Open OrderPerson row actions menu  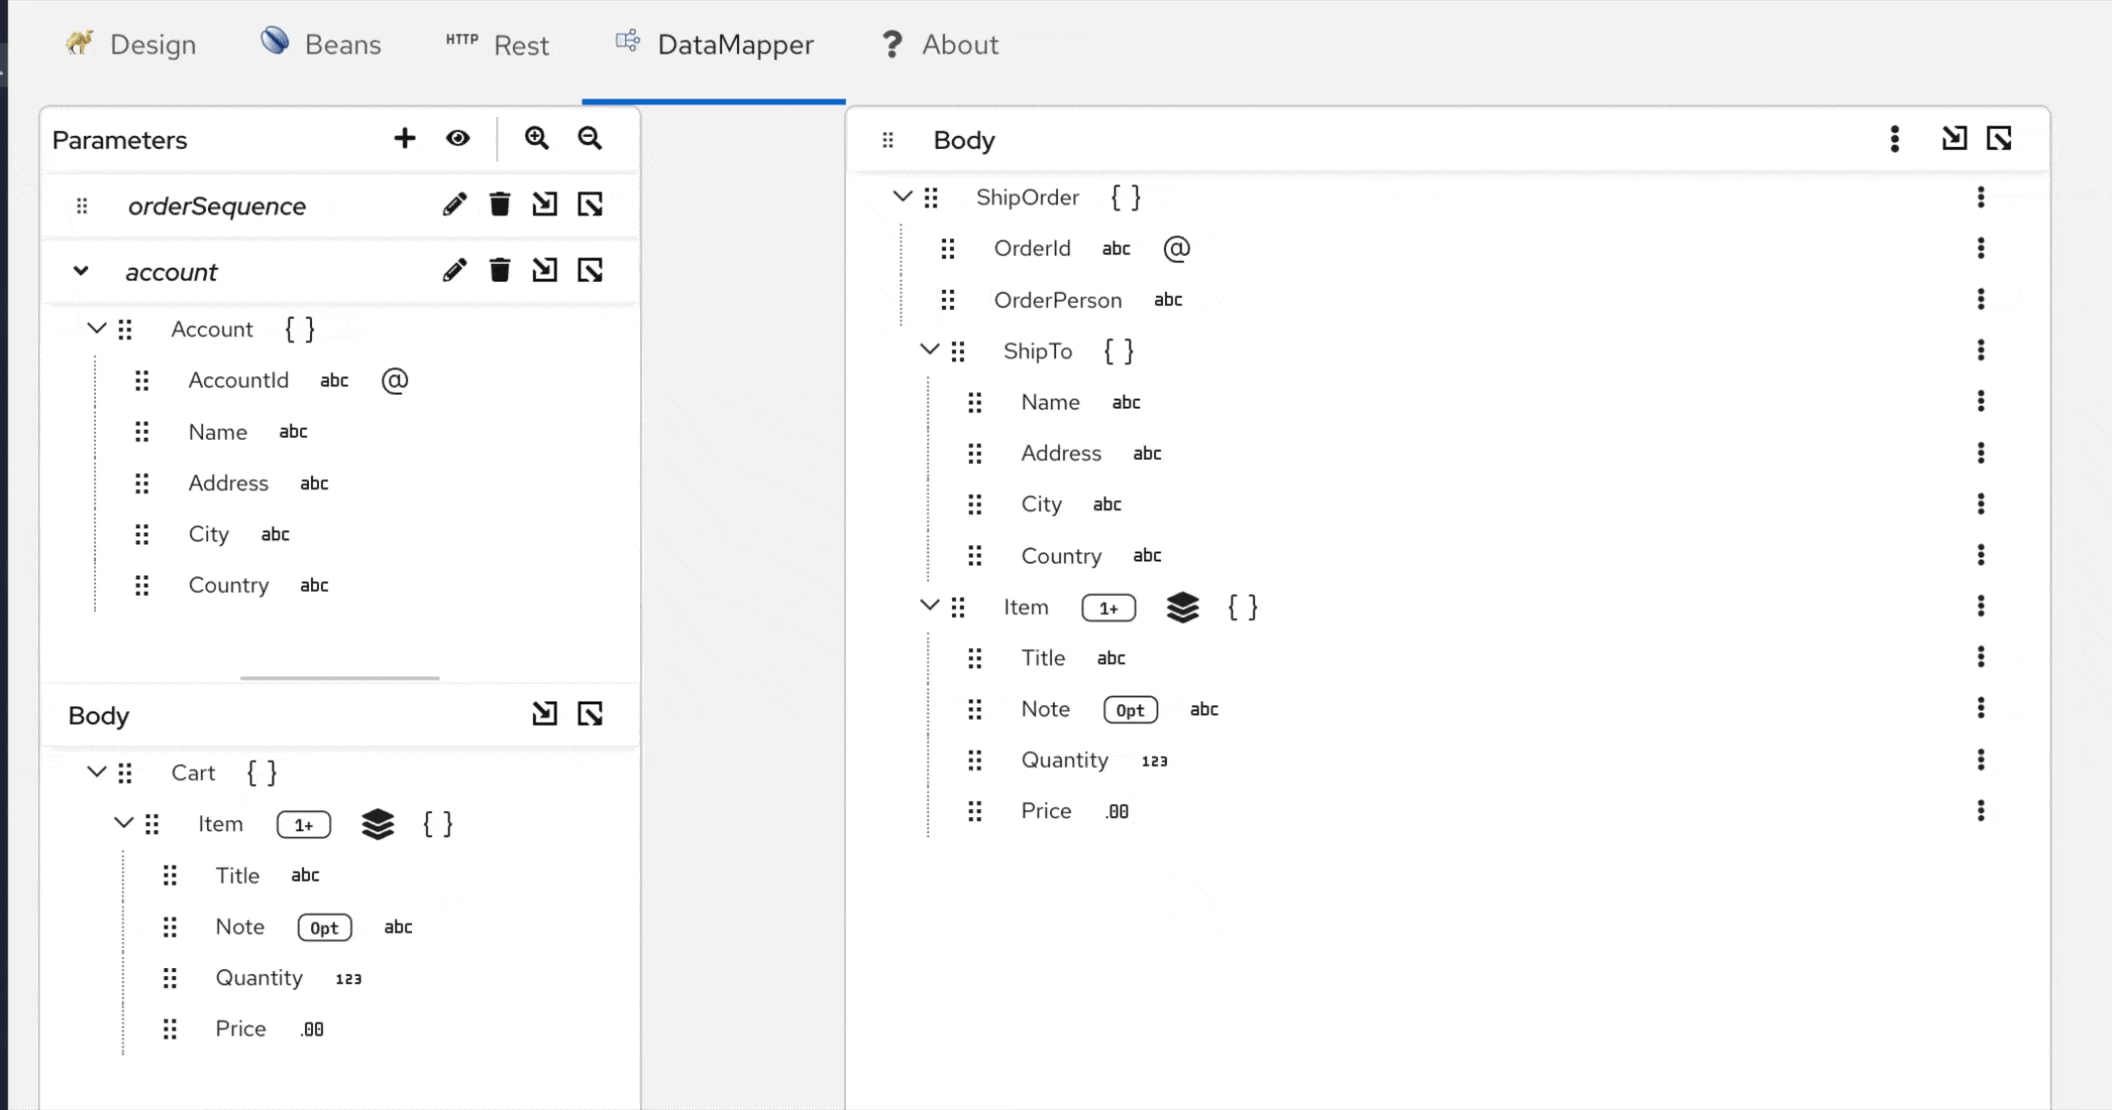pyautogui.click(x=1980, y=299)
